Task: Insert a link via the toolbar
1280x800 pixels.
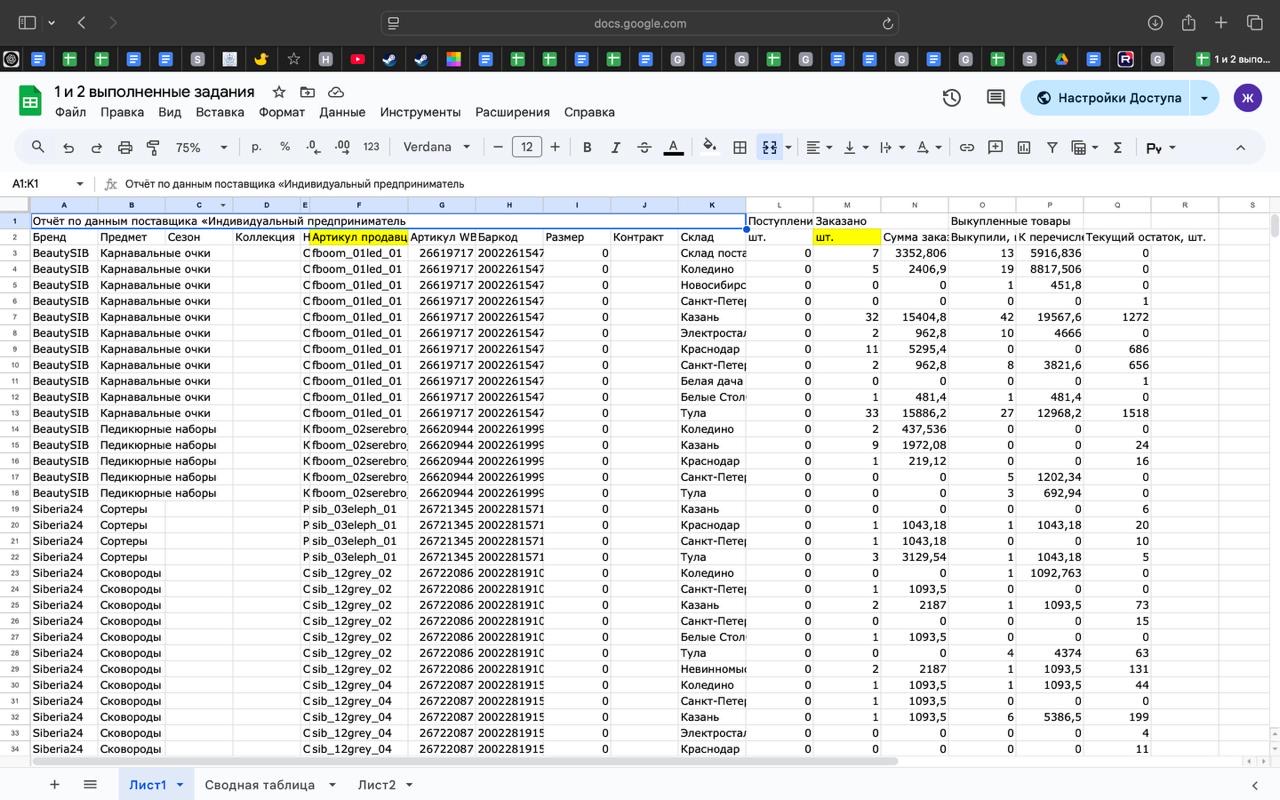Action: [x=967, y=147]
